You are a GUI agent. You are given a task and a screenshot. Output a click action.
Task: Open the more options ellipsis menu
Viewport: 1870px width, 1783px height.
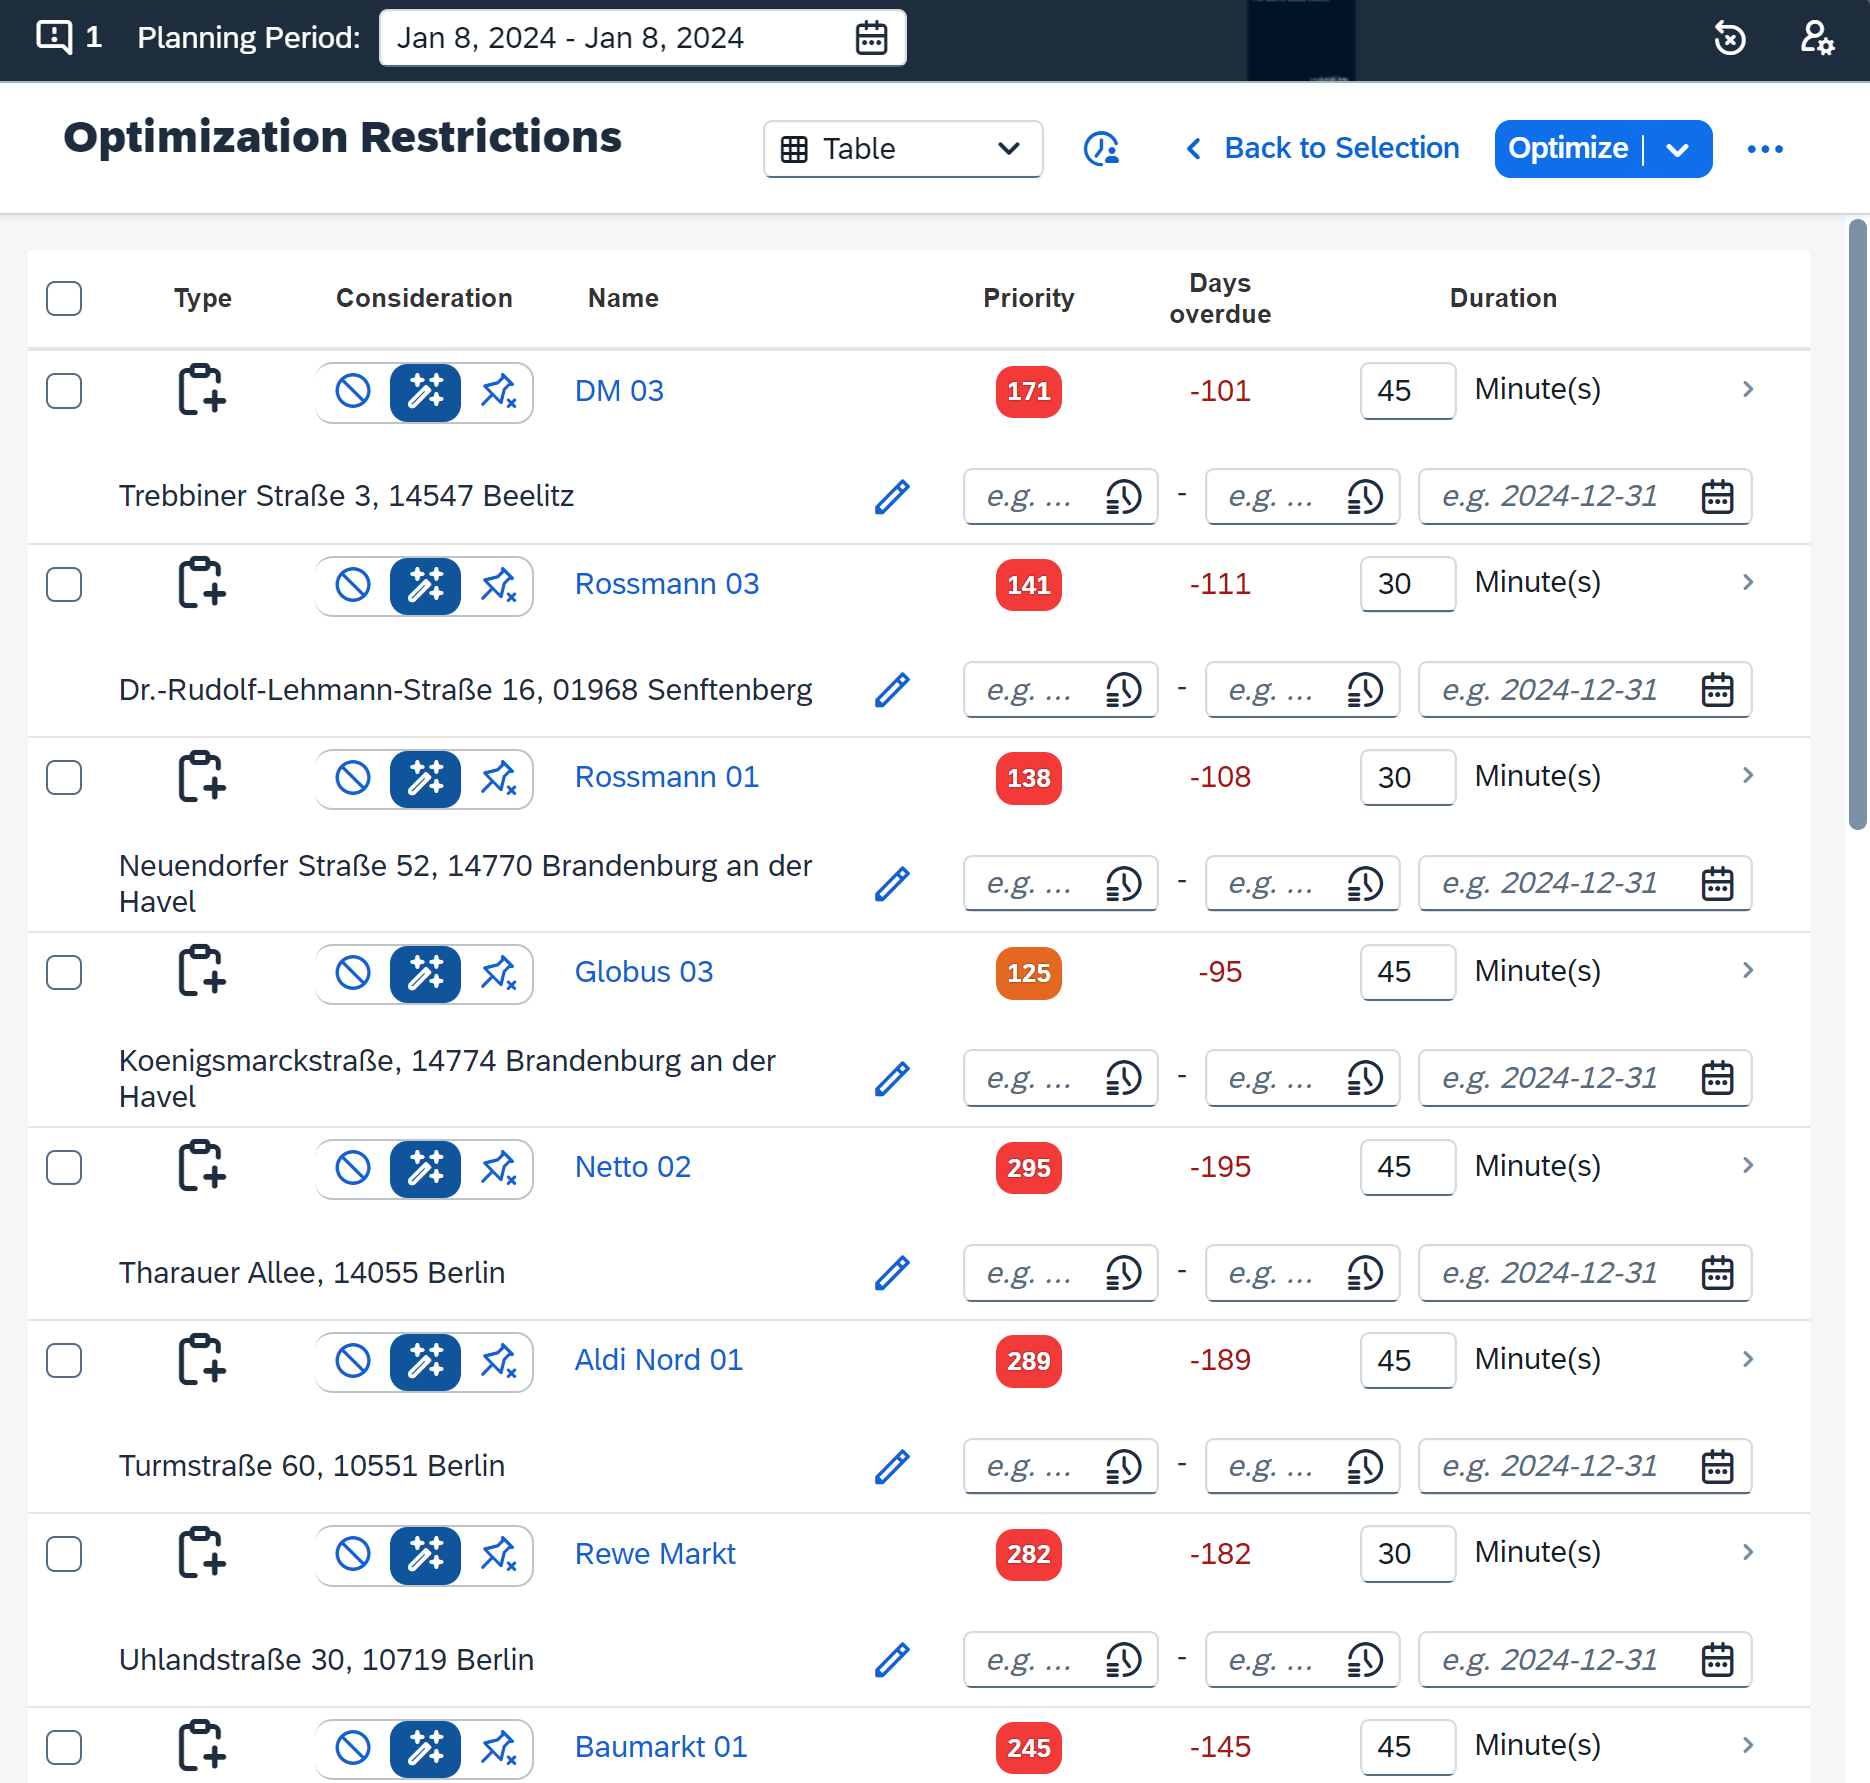point(1765,149)
